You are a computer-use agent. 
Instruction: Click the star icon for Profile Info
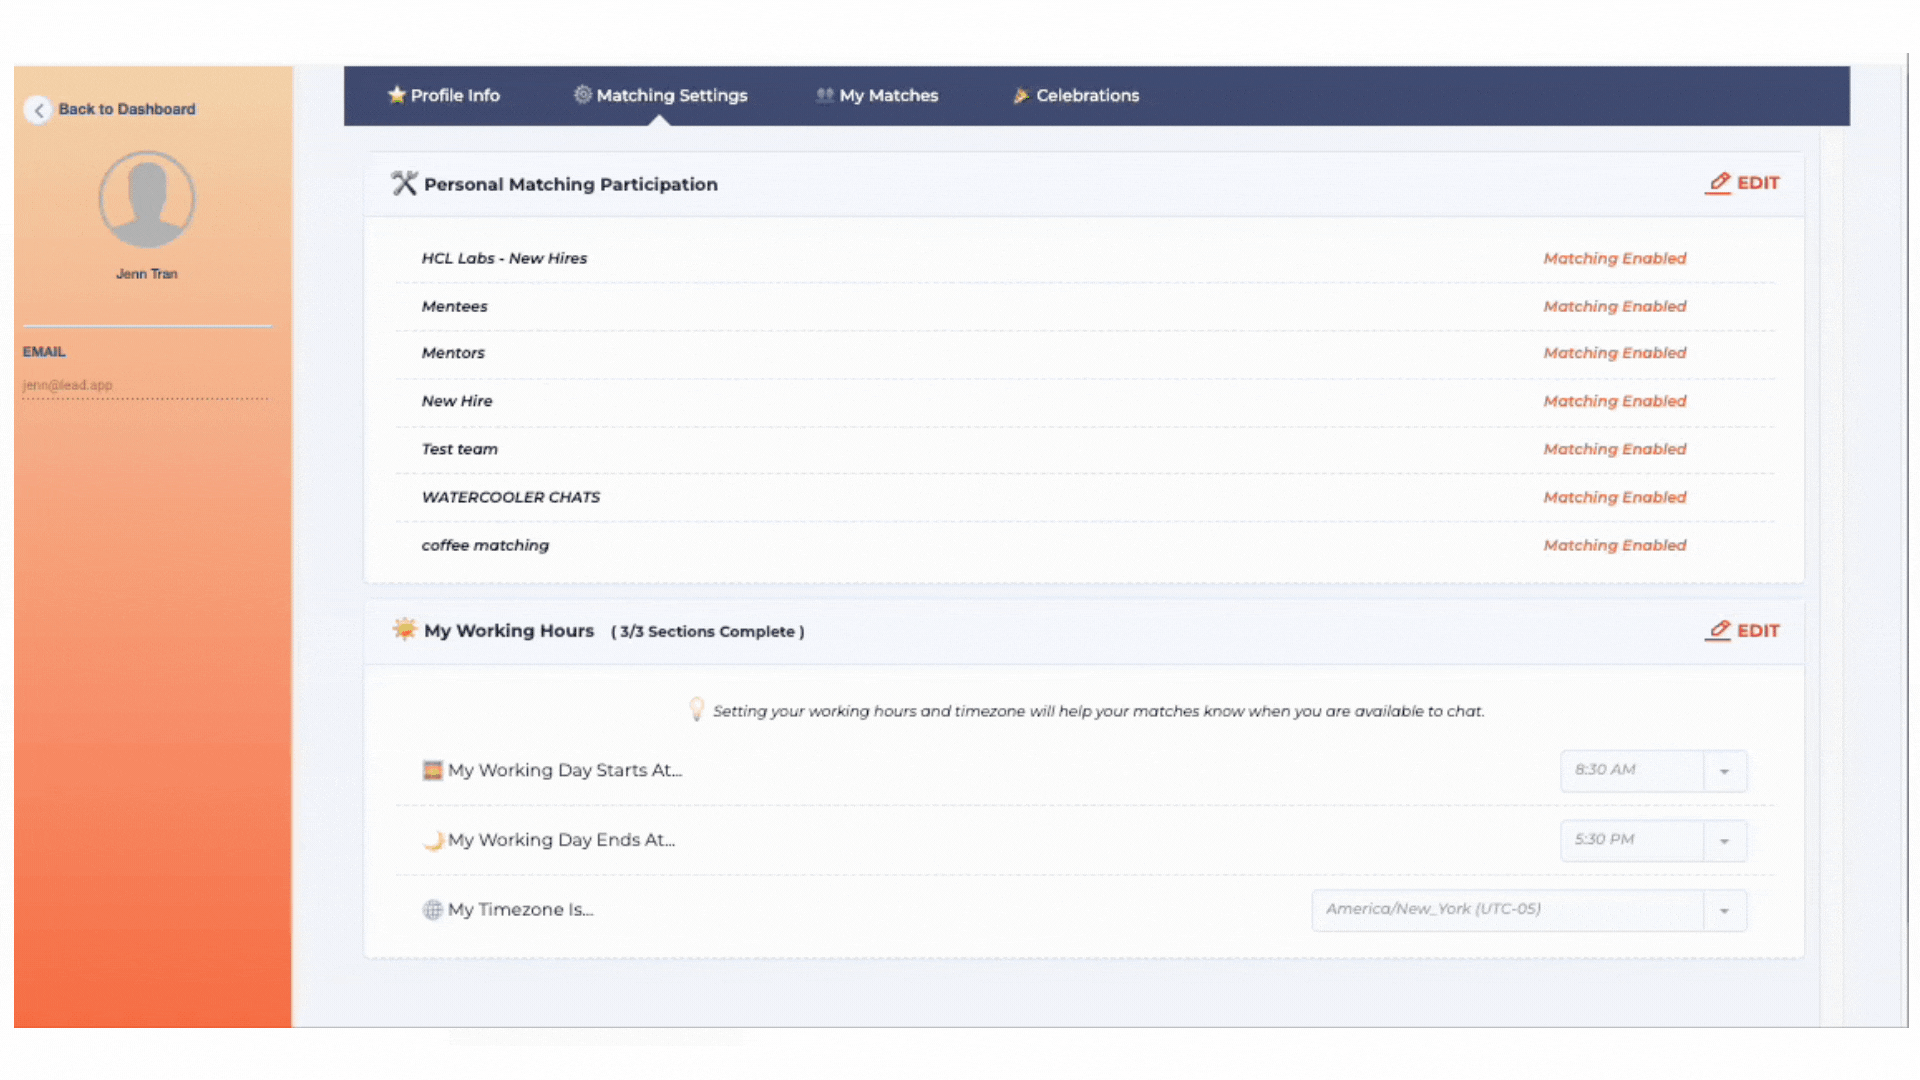[x=397, y=95]
